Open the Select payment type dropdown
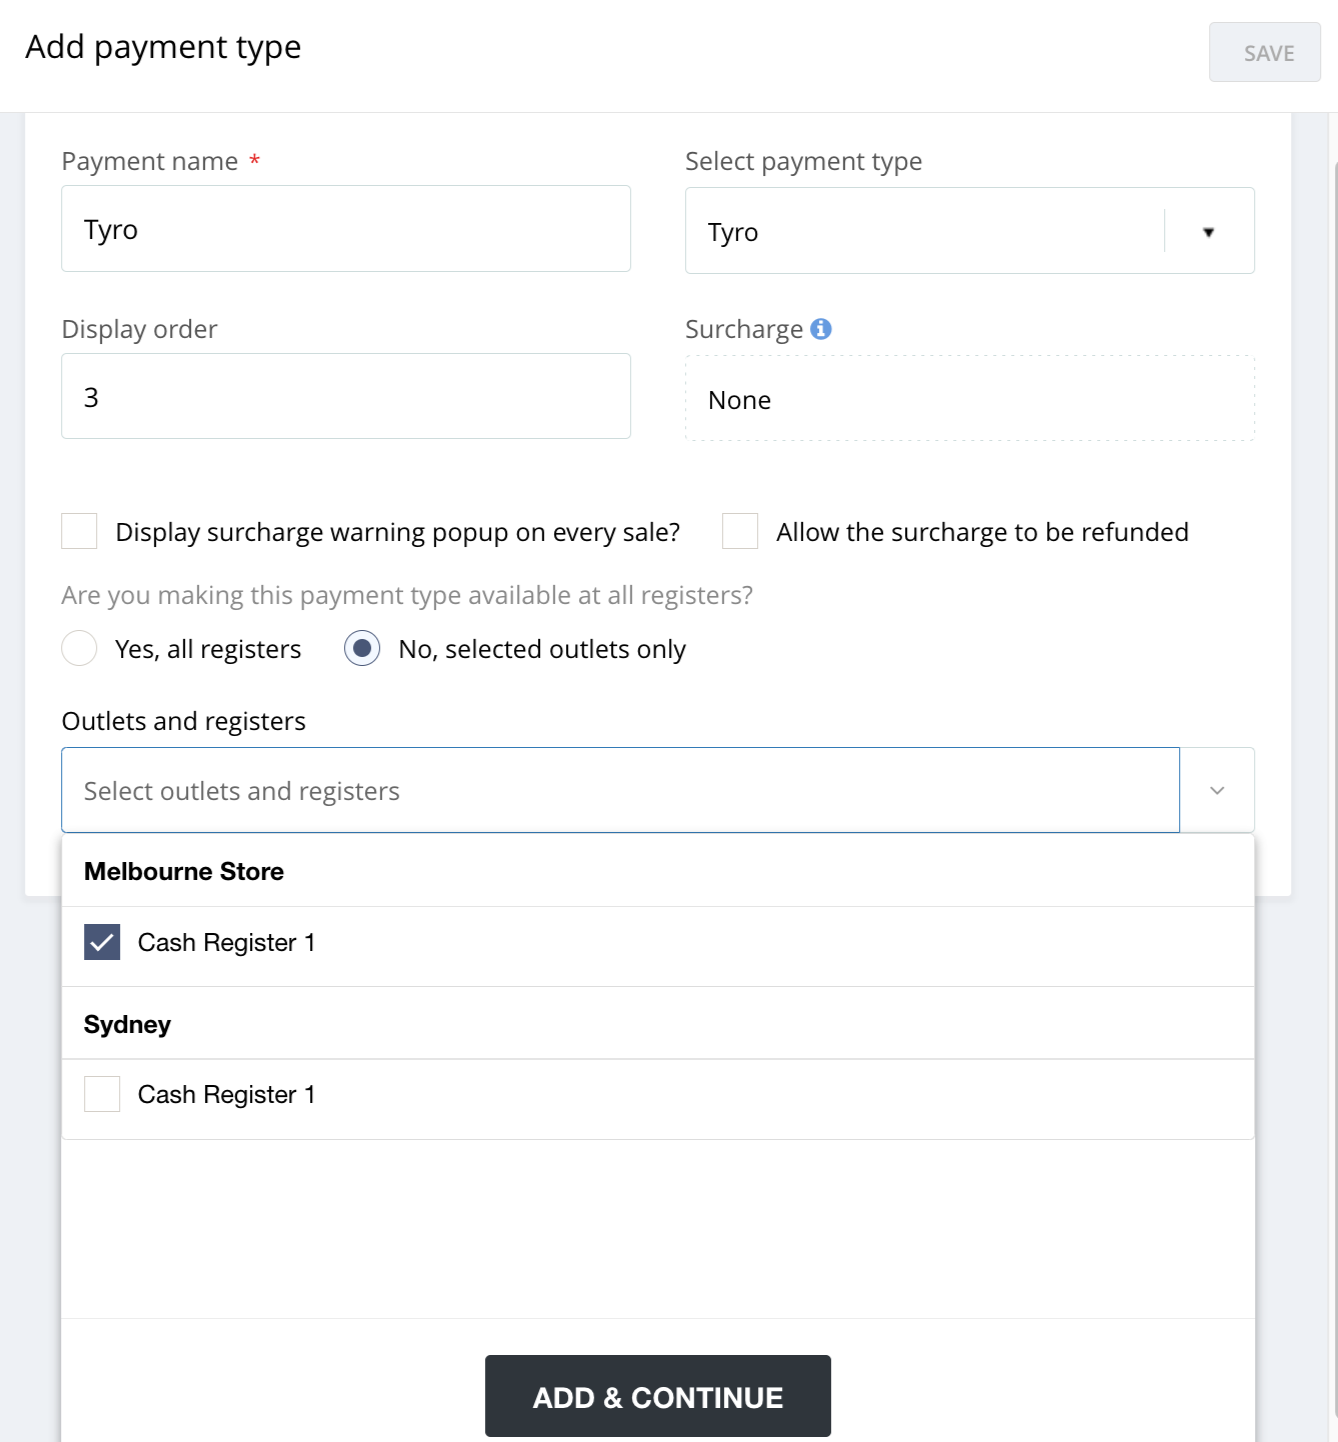Viewport: 1338px width, 1442px height. [x=925, y=231]
